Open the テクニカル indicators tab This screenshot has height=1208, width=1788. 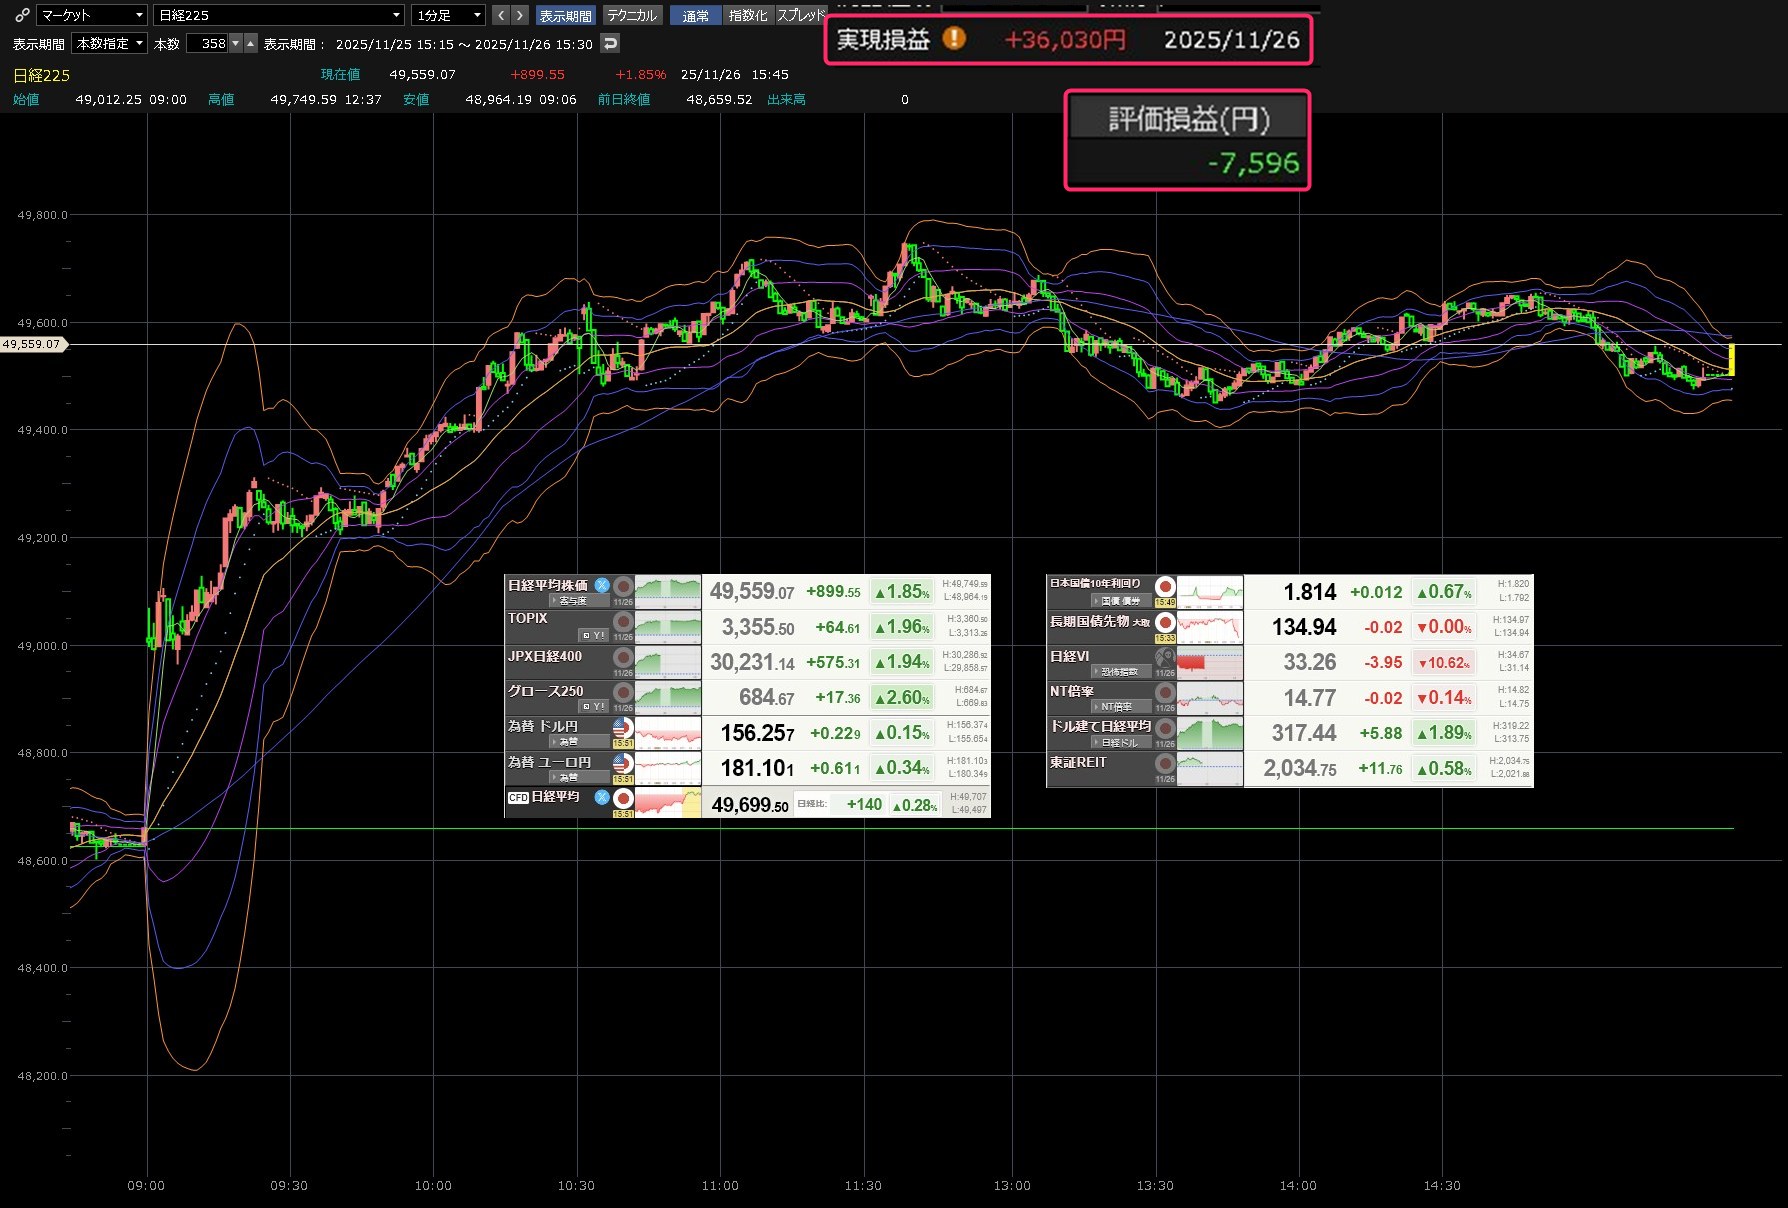point(632,15)
